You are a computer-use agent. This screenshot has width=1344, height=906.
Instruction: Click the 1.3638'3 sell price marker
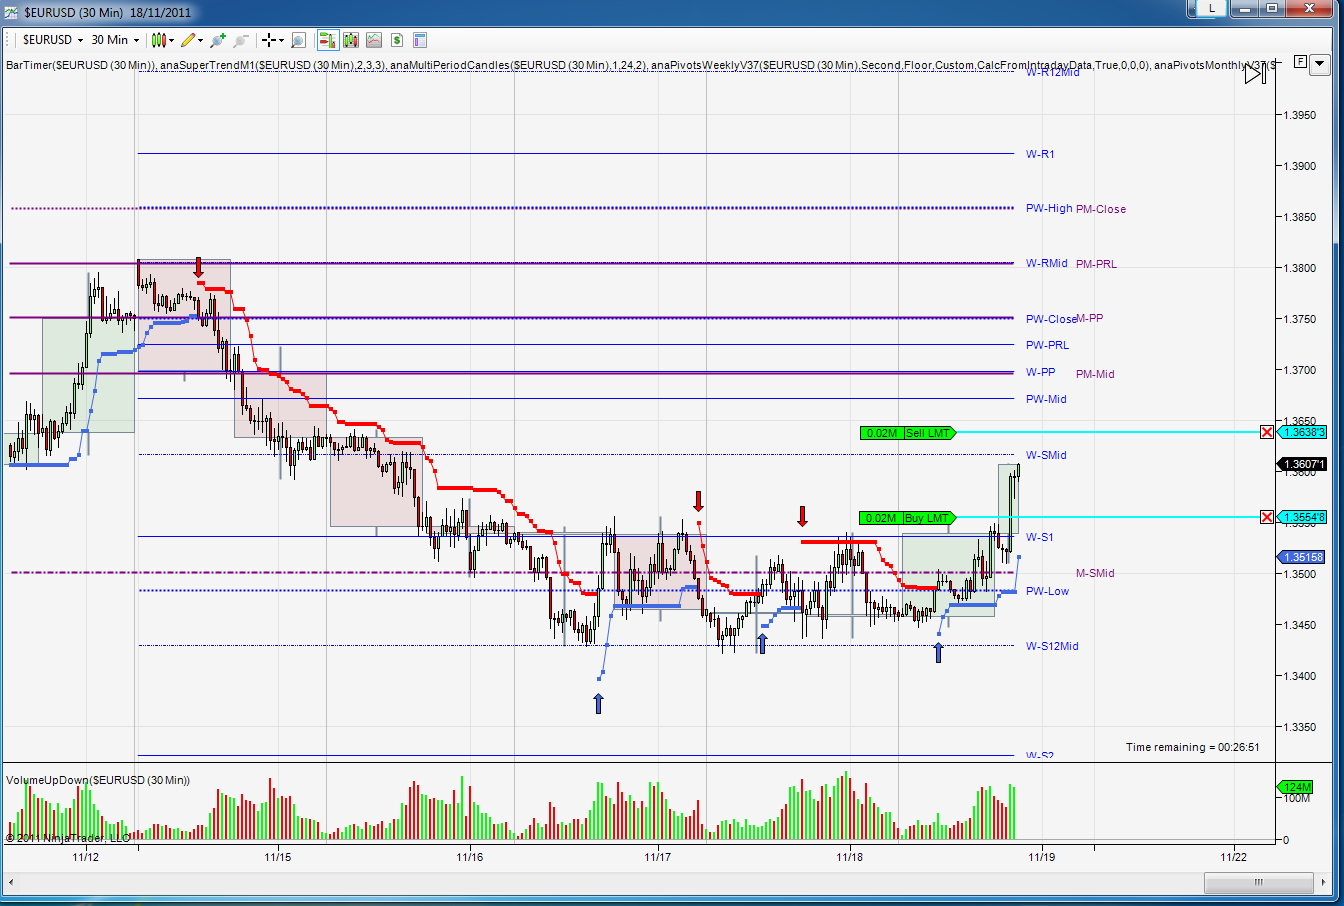(1304, 432)
